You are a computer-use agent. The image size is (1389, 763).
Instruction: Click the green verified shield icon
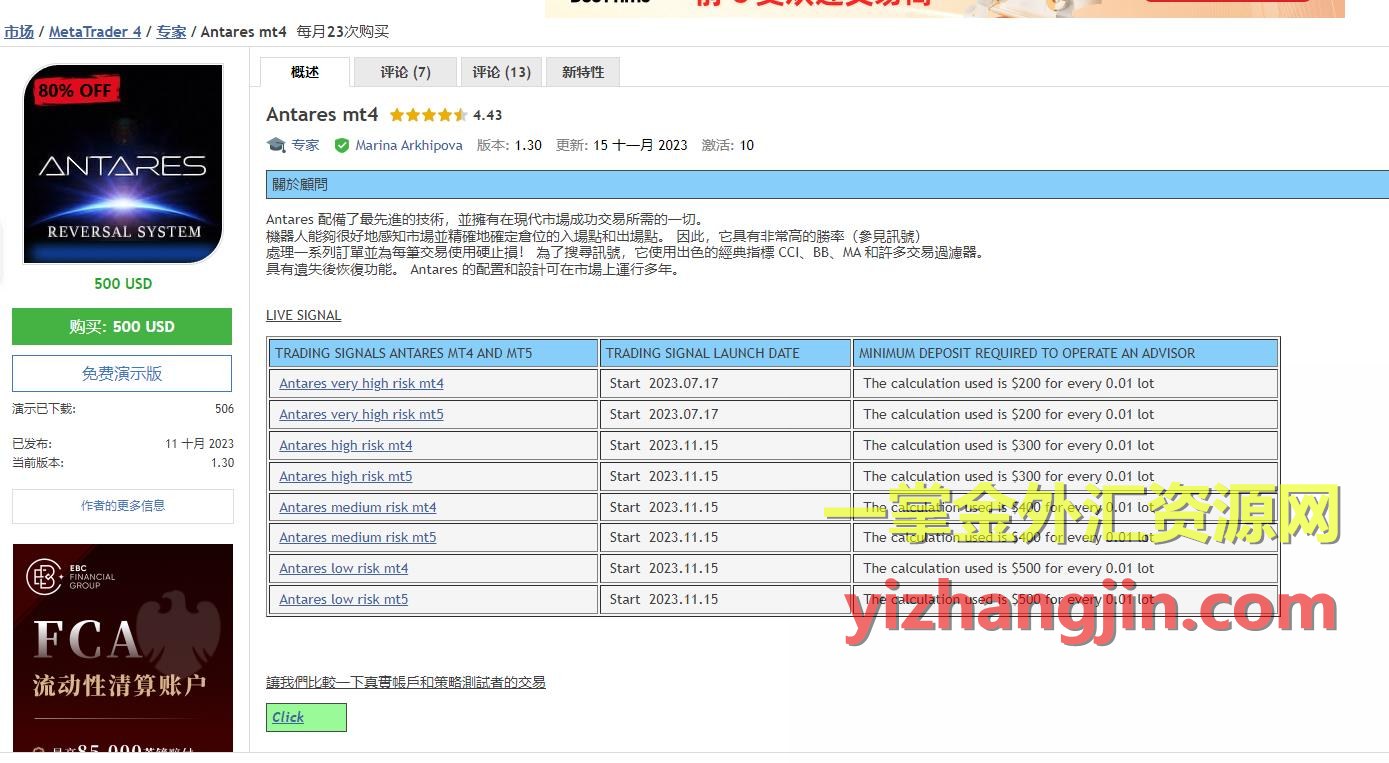(342, 145)
